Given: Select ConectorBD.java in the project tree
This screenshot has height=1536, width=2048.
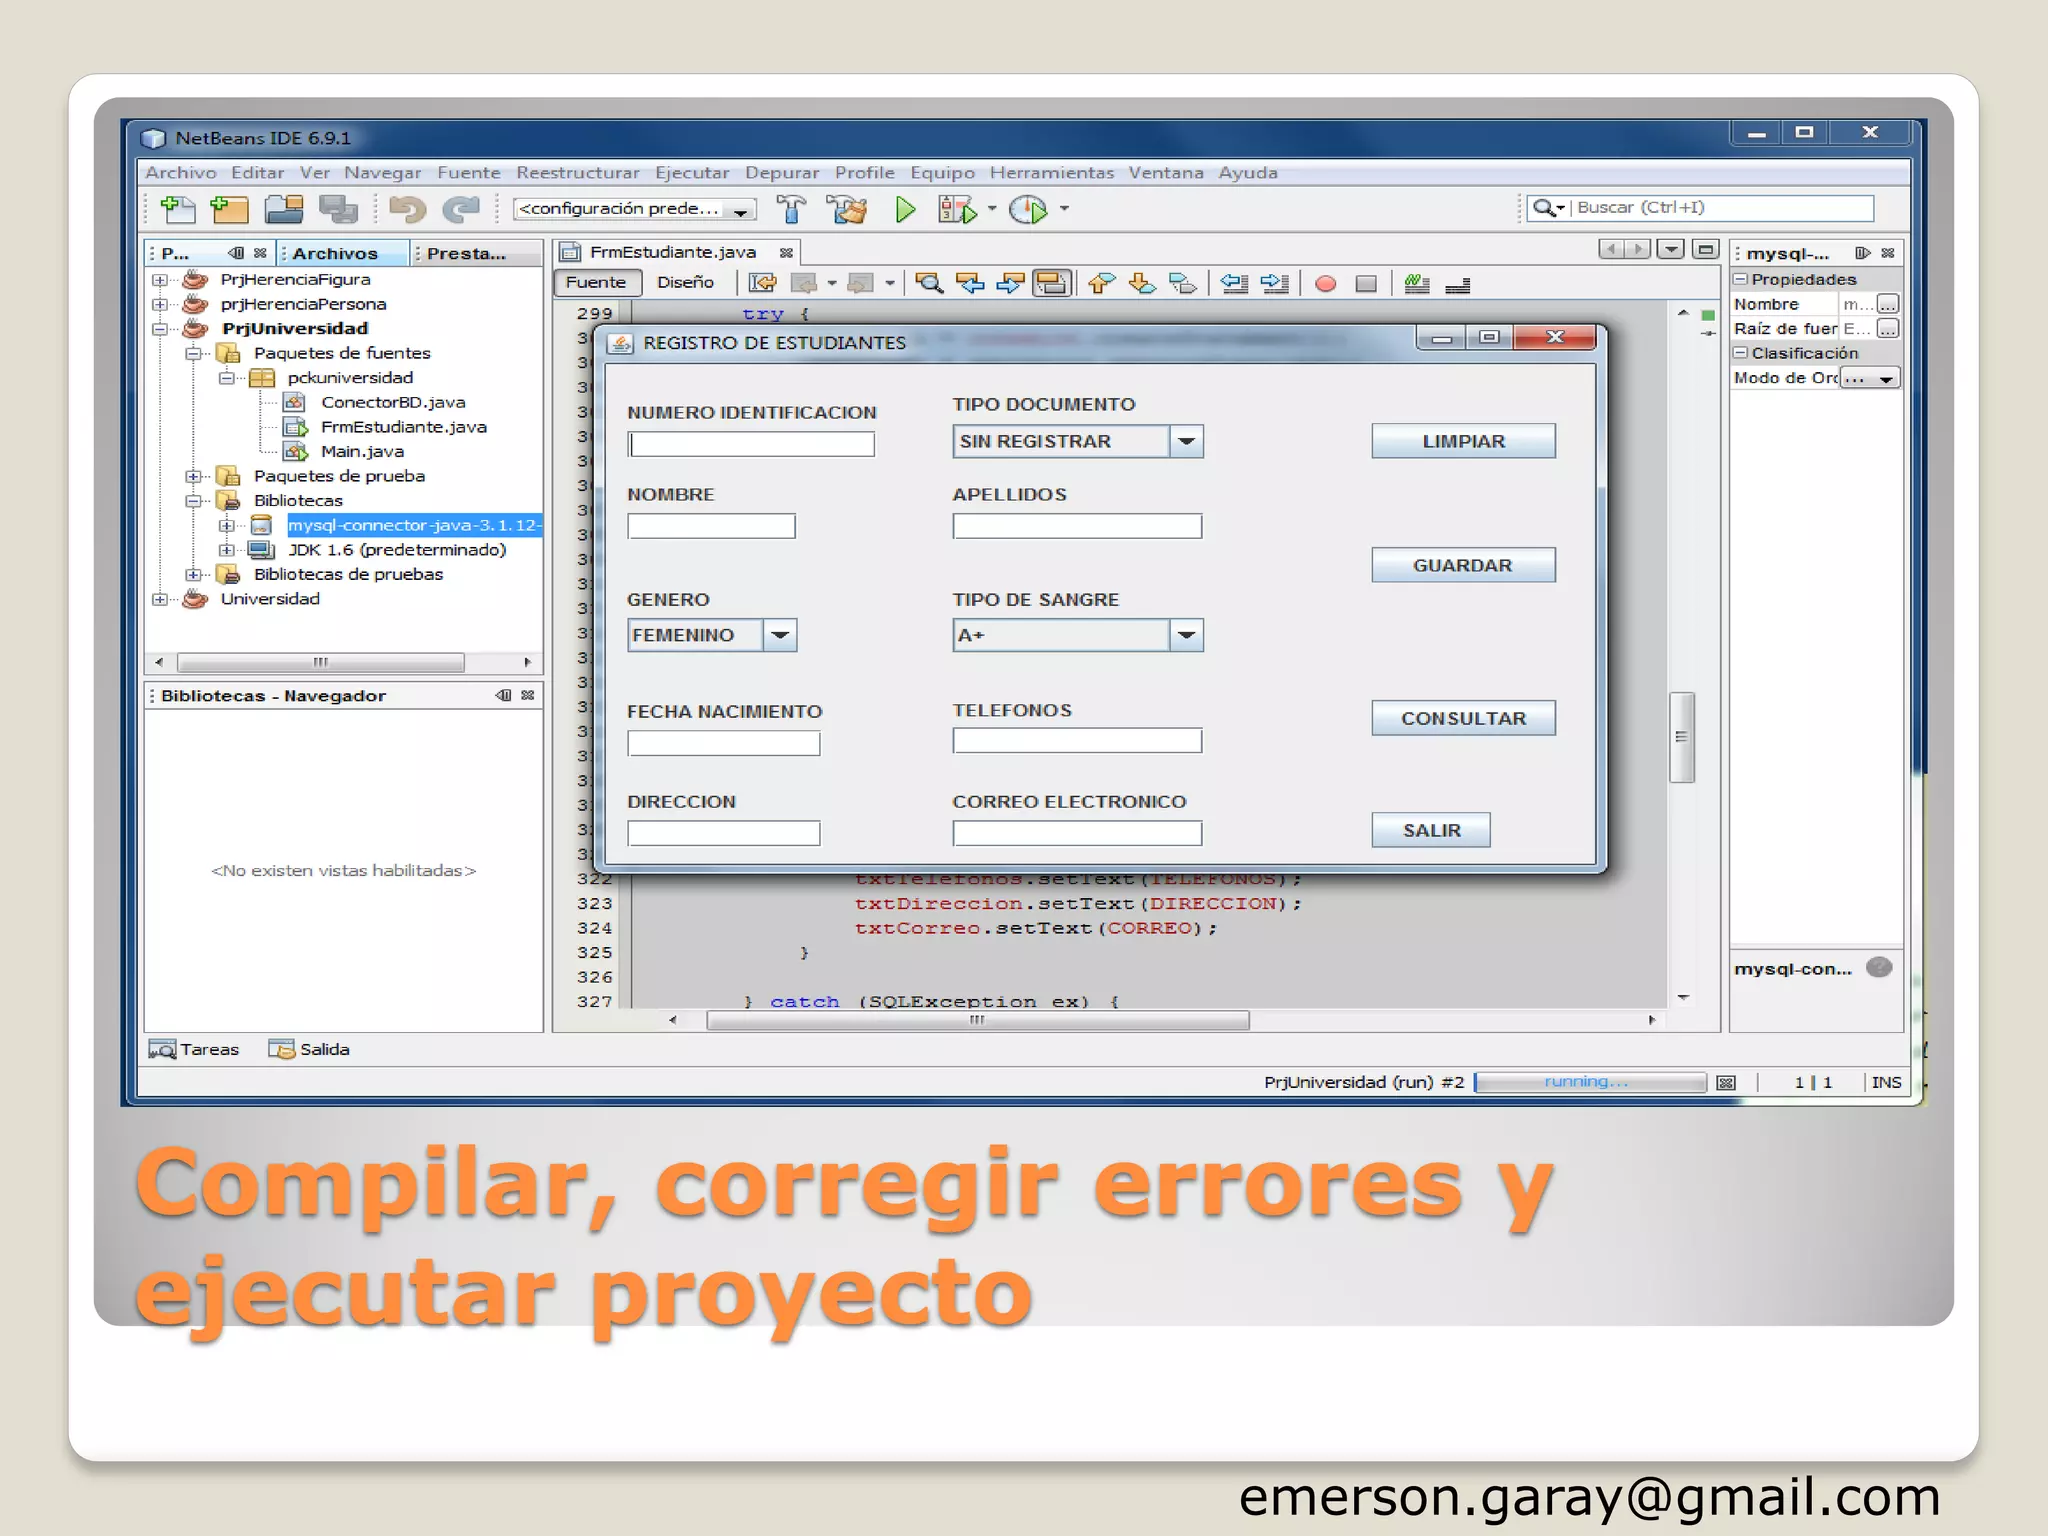Looking at the screenshot, I should 393,402.
